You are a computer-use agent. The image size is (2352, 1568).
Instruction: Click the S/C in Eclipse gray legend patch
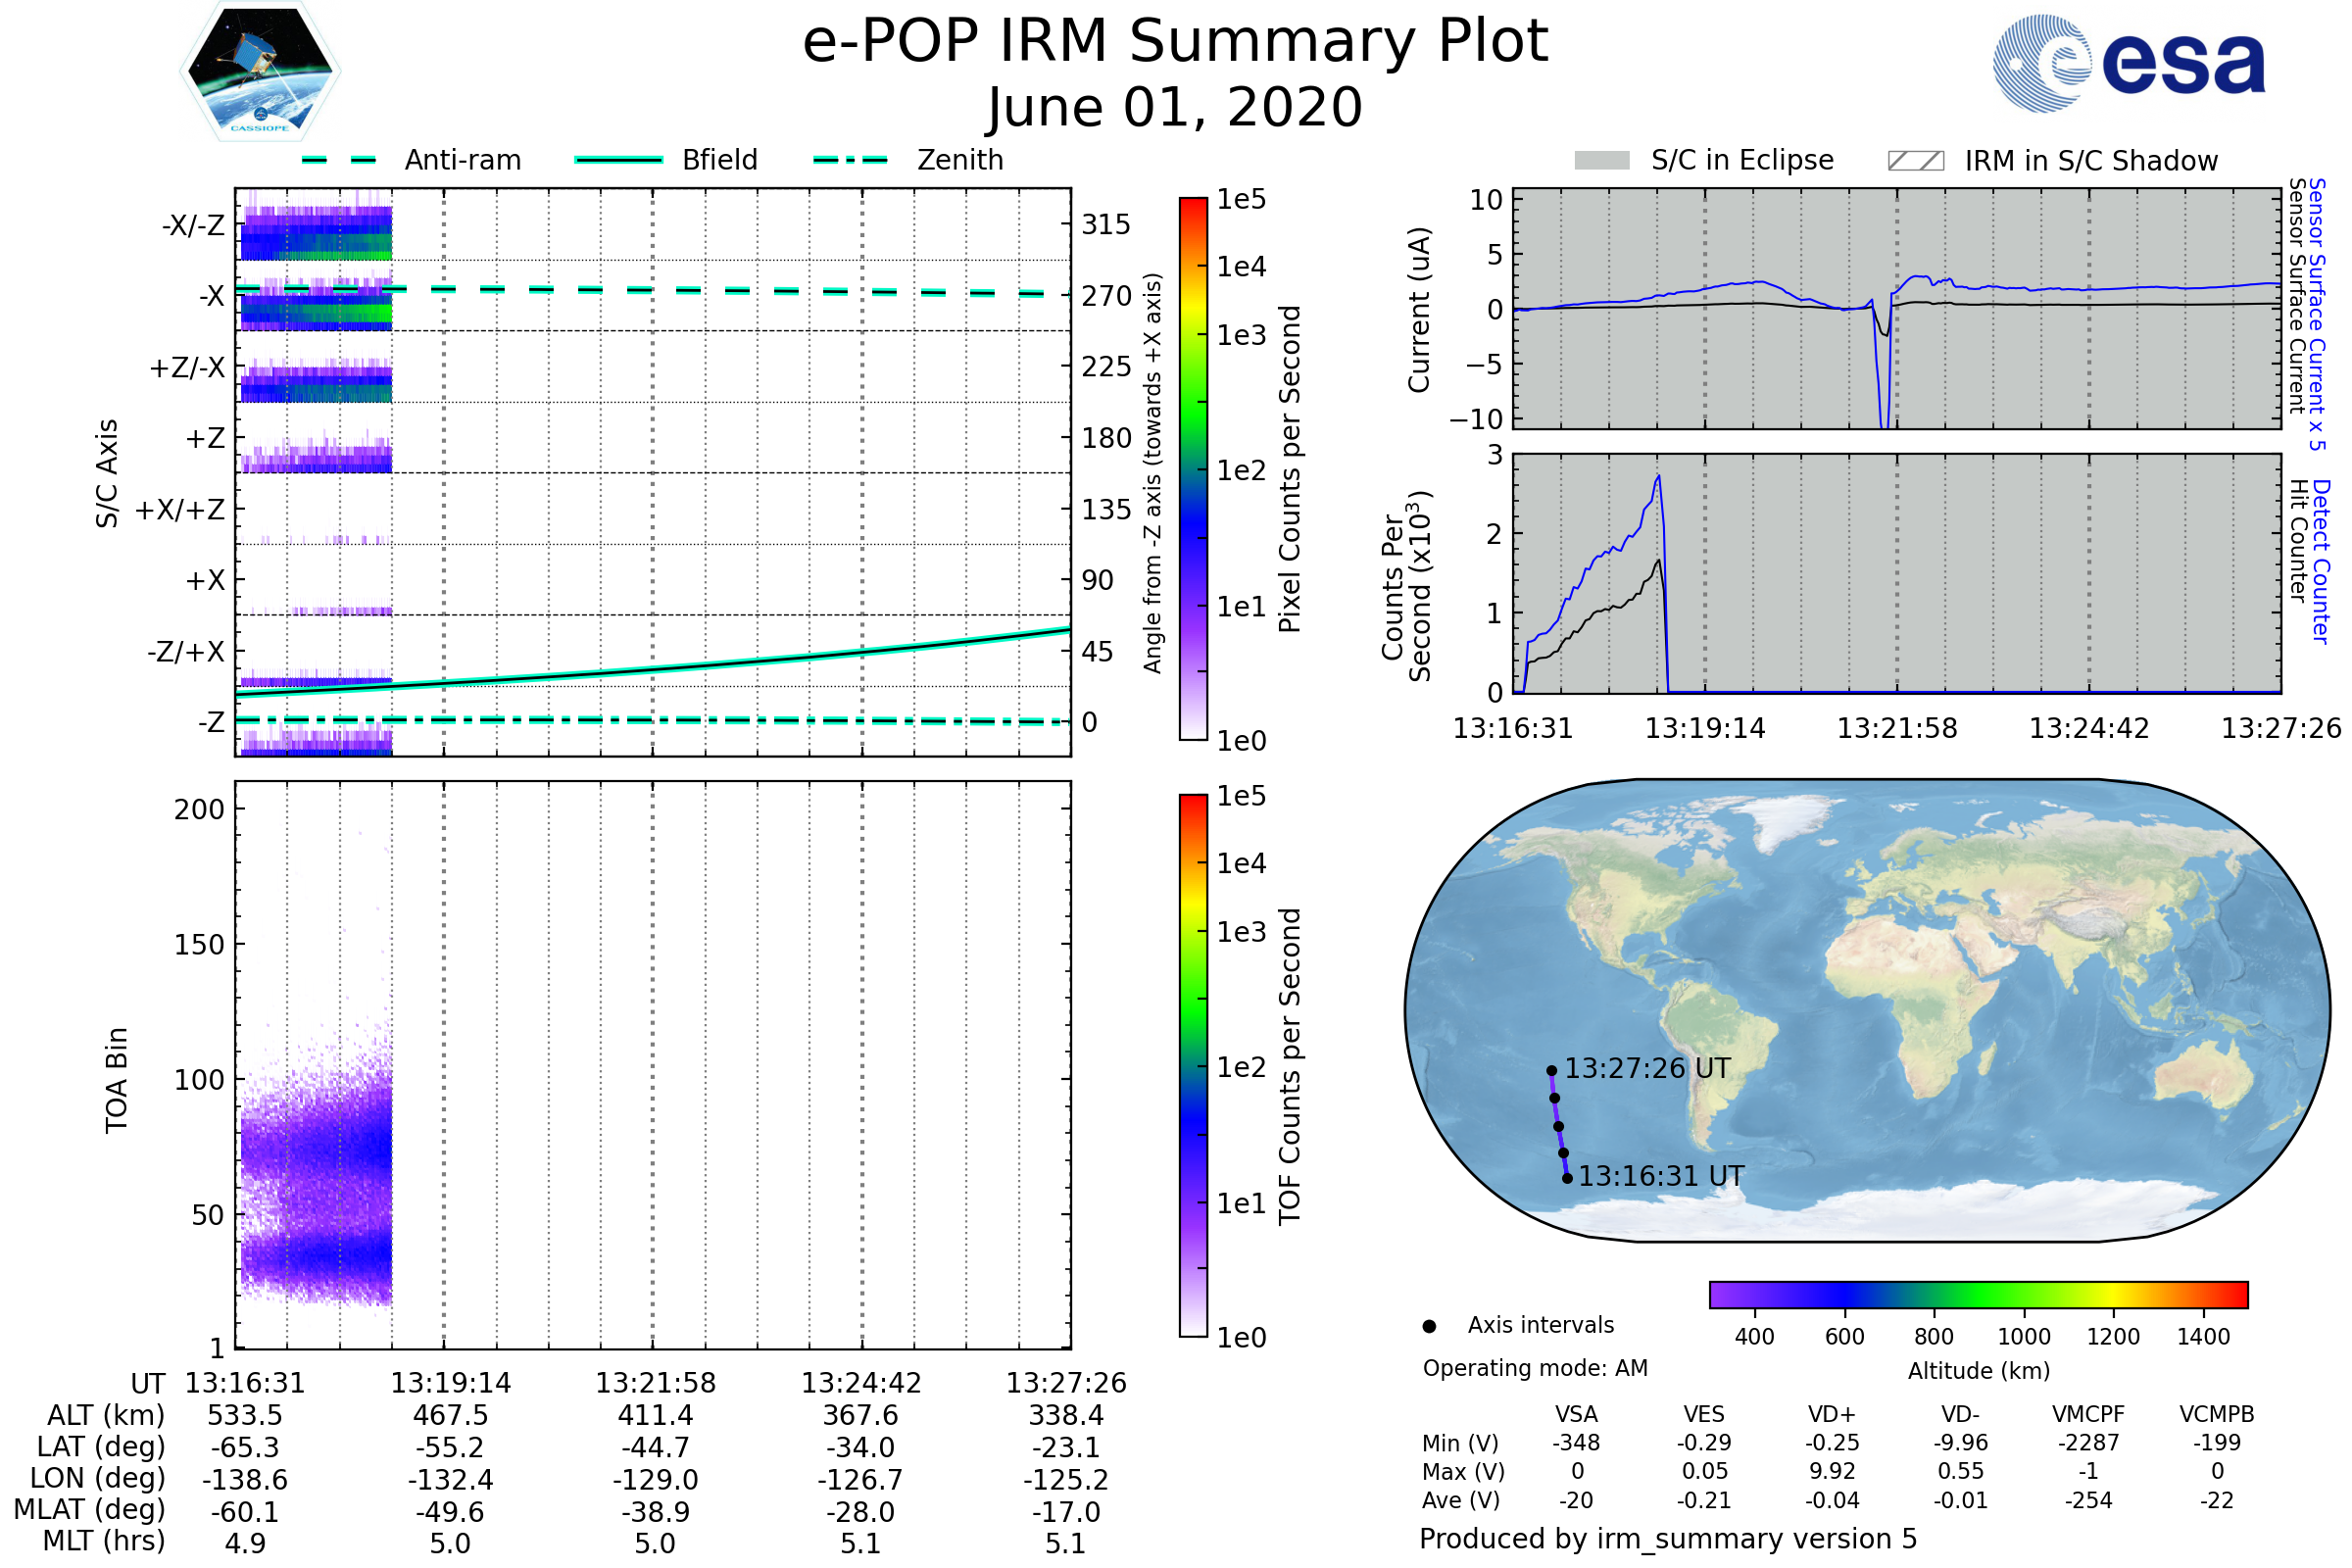(1601, 161)
